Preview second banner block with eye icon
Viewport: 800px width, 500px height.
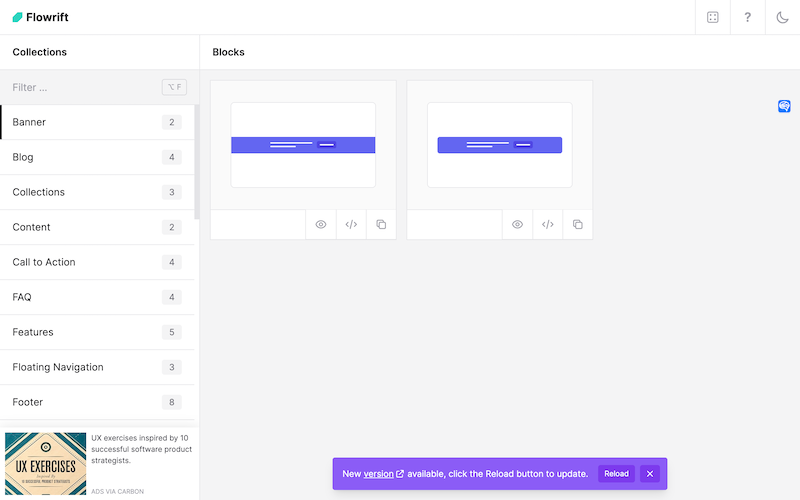(x=517, y=225)
